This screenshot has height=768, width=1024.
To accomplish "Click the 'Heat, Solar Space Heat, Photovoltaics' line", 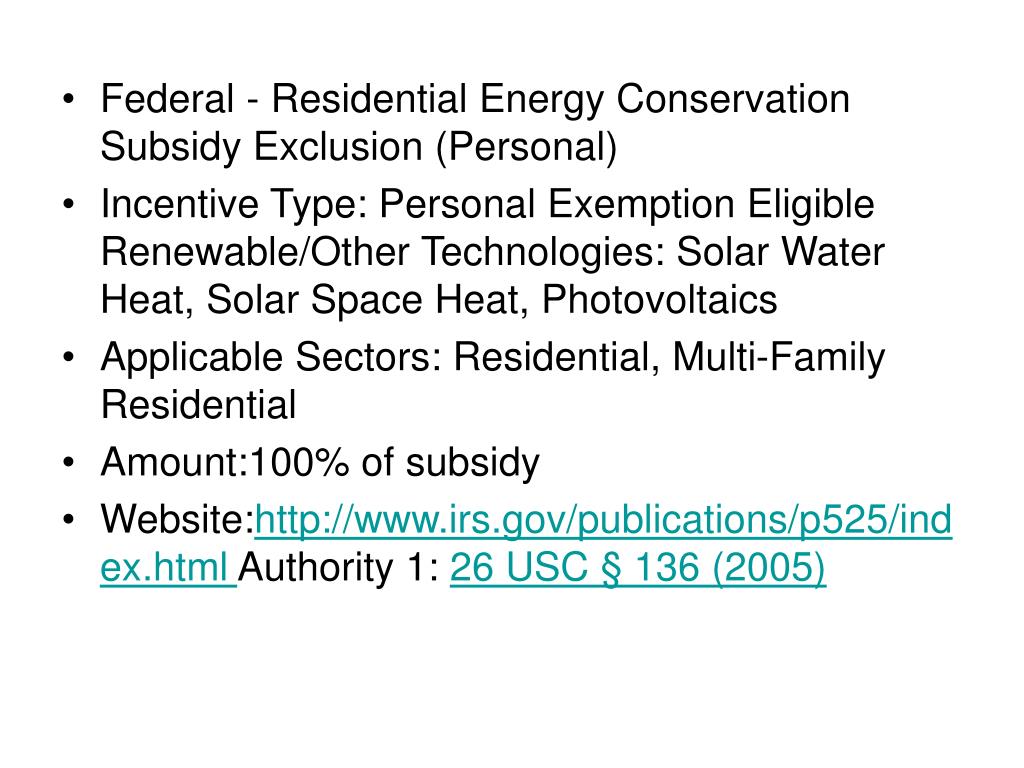I will tap(439, 300).
